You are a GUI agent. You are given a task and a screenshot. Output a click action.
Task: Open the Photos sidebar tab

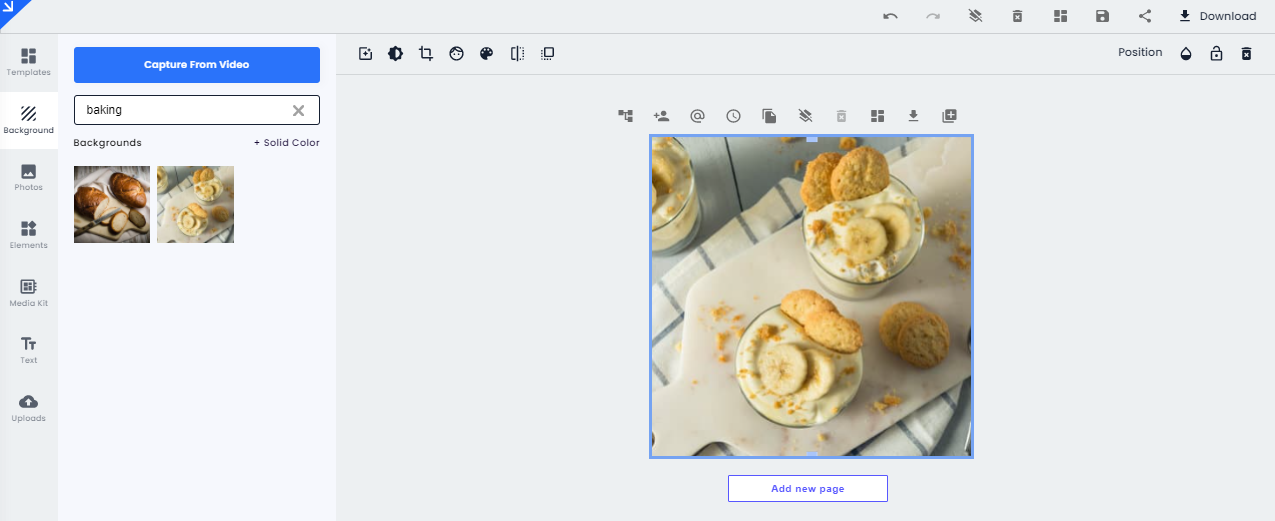click(x=28, y=177)
